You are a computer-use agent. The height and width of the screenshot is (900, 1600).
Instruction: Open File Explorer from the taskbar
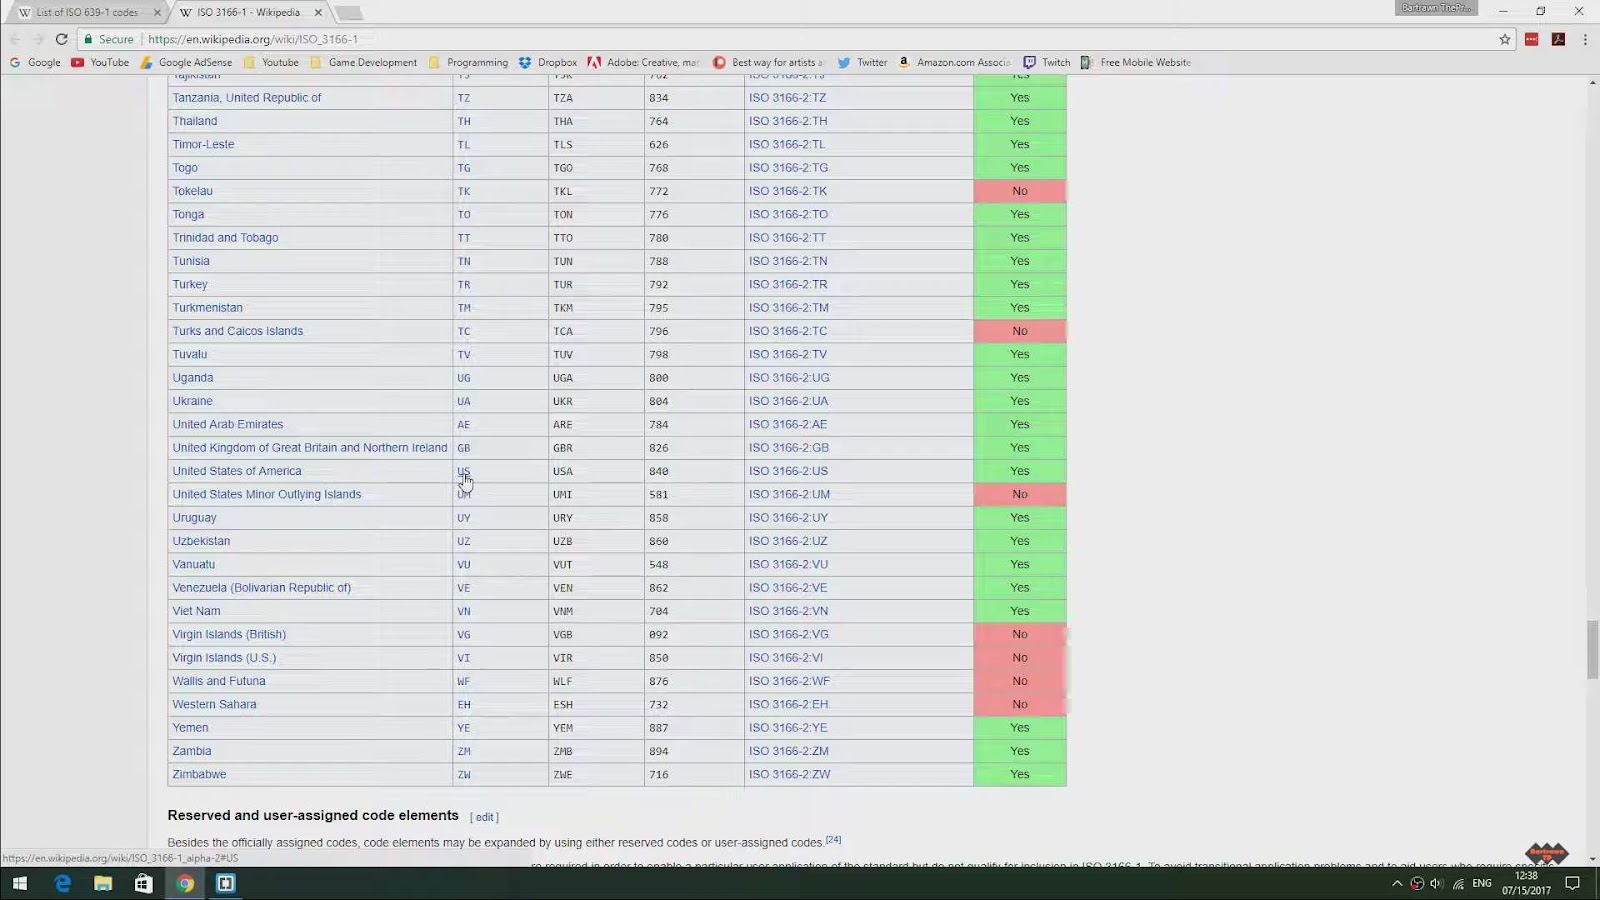pos(103,883)
